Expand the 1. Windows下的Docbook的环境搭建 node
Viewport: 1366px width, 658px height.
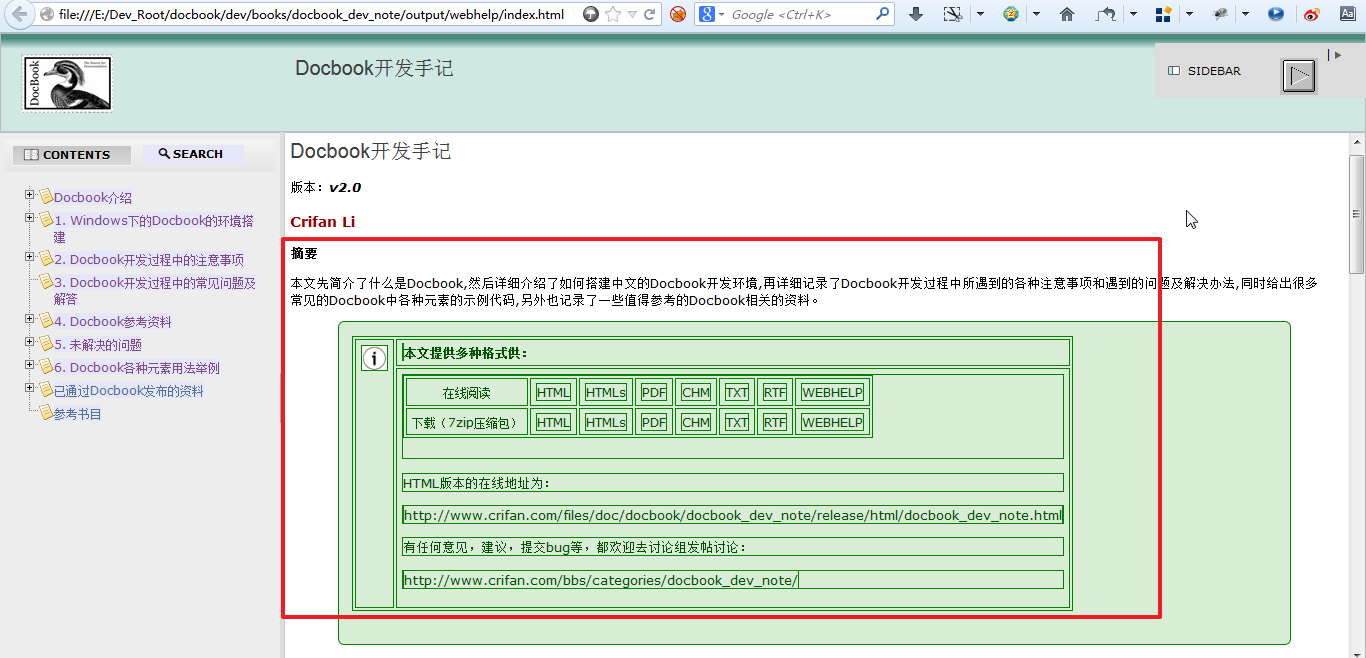point(30,218)
